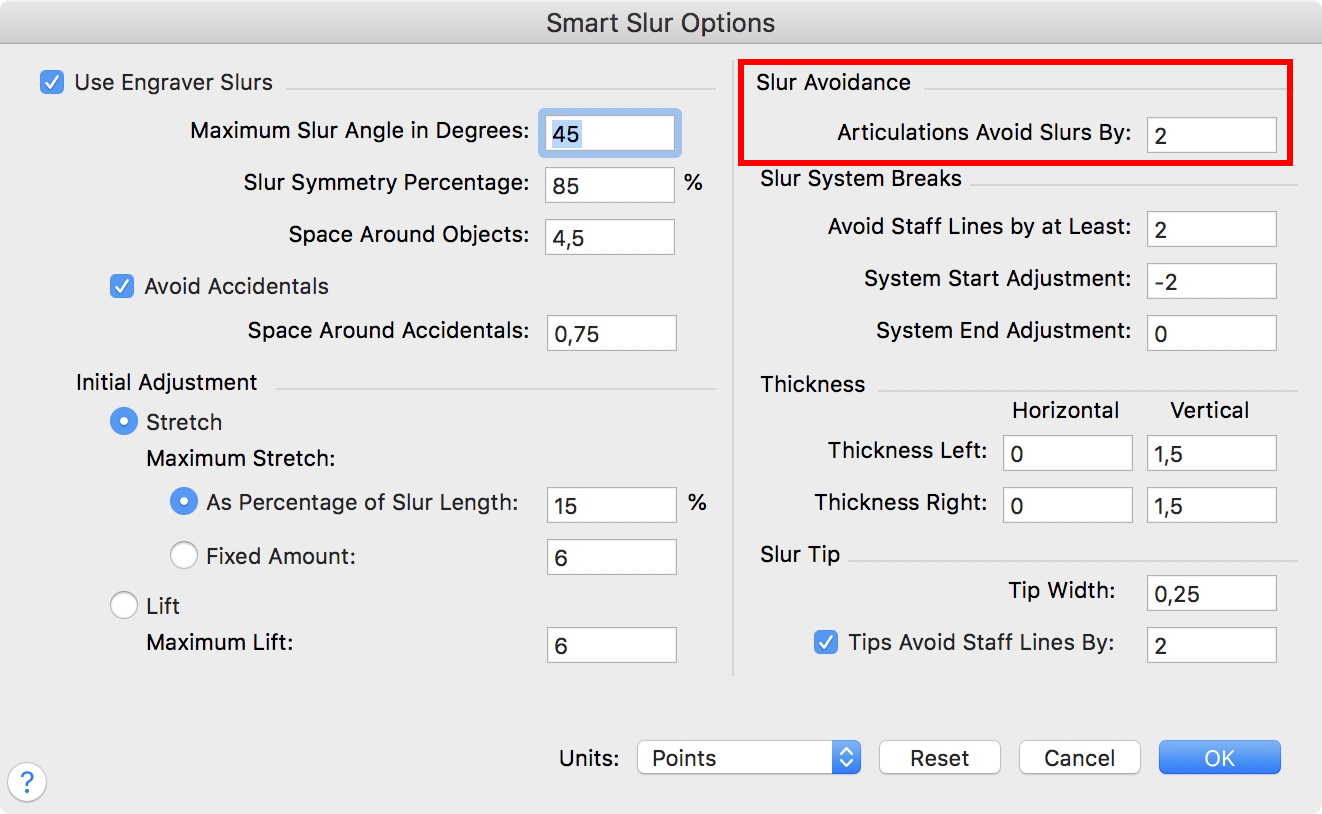1322x814 pixels.
Task: Confirm the dialog with OK
Action: pyautogui.click(x=1219, y=758)
